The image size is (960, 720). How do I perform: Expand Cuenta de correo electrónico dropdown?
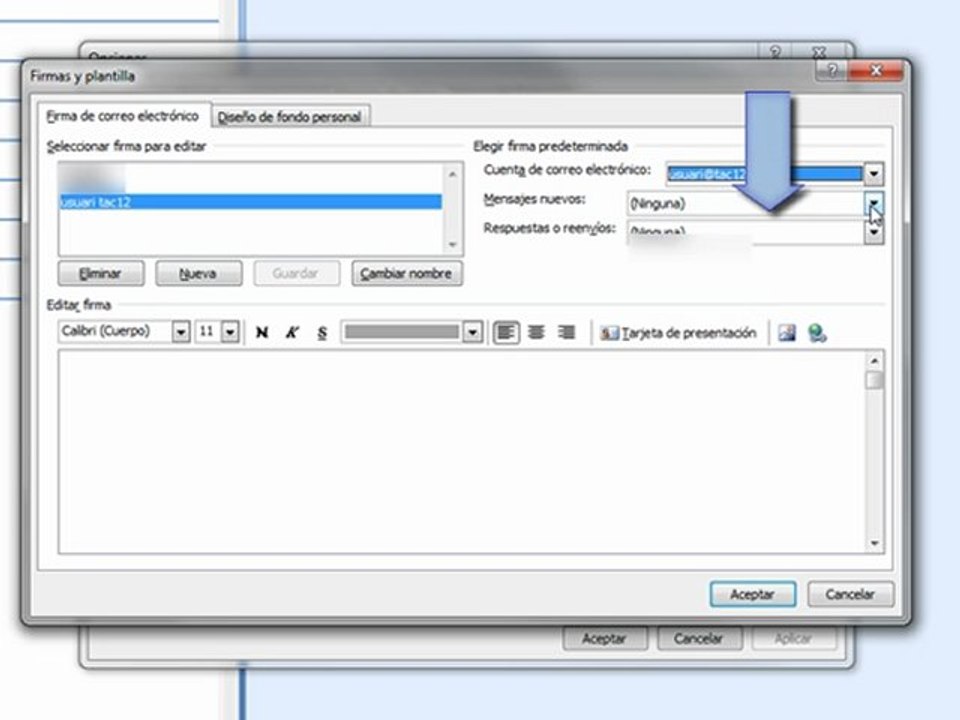[x=874, y=174]
